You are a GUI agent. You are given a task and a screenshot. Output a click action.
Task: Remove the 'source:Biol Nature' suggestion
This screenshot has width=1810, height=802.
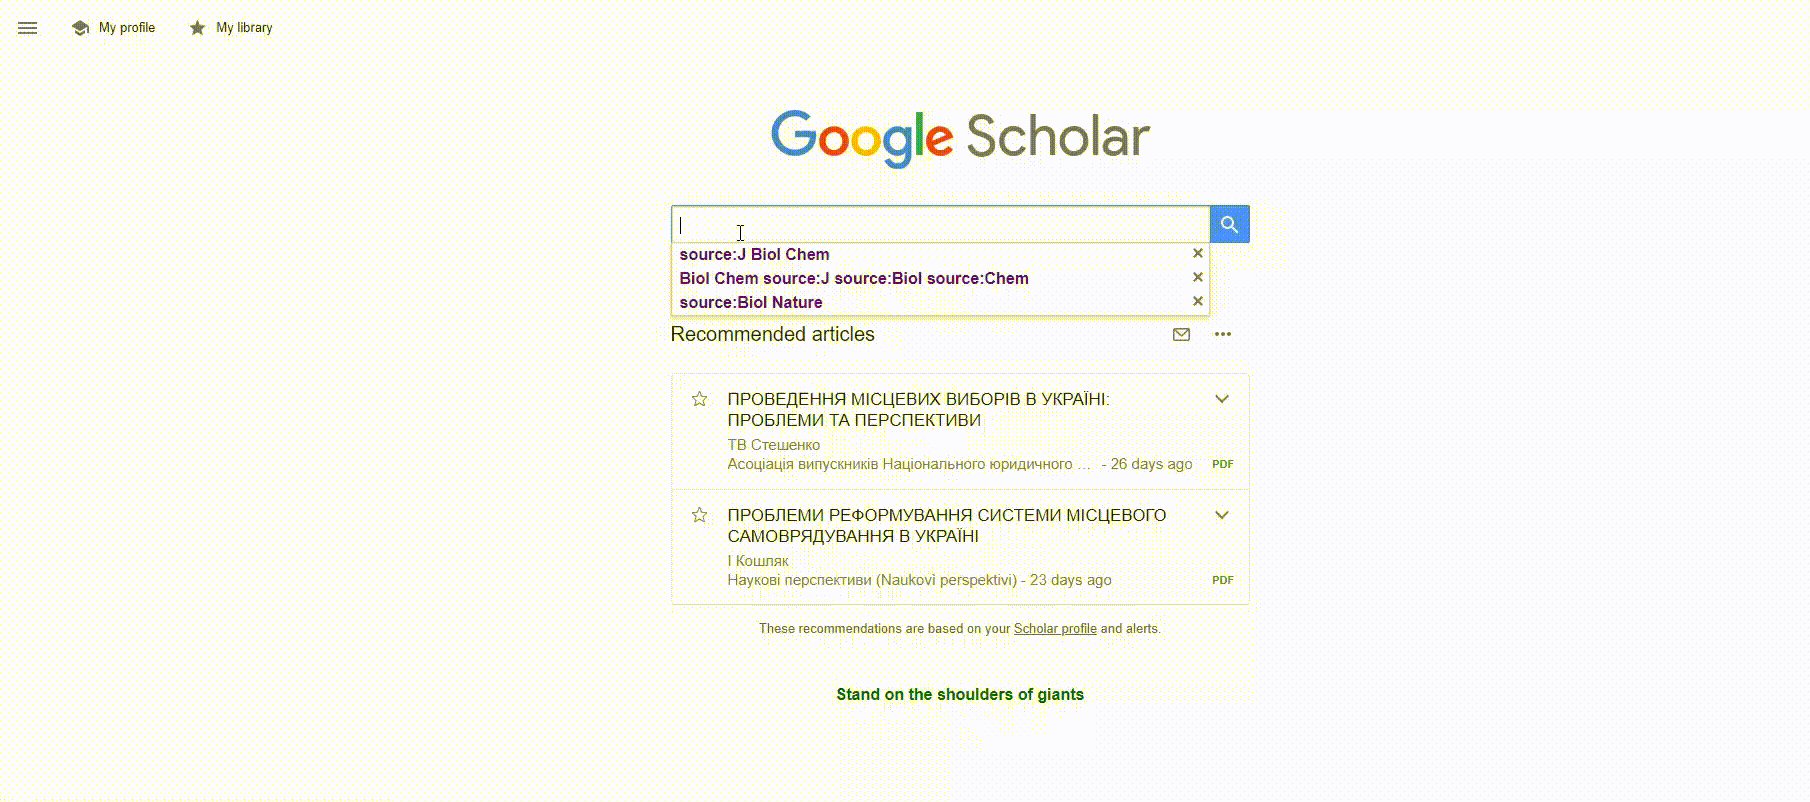(x=1197, y=301)
